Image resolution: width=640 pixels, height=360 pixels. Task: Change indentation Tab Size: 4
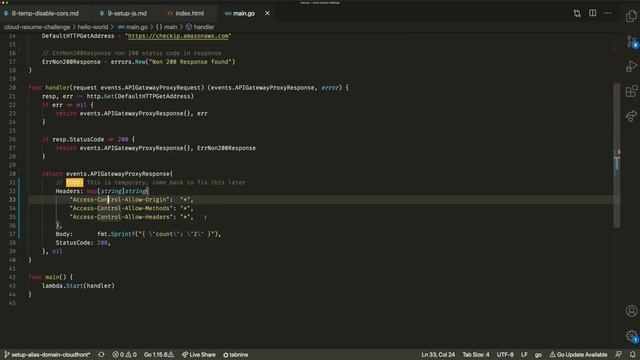pyautogui.click(x=476, y=355)
